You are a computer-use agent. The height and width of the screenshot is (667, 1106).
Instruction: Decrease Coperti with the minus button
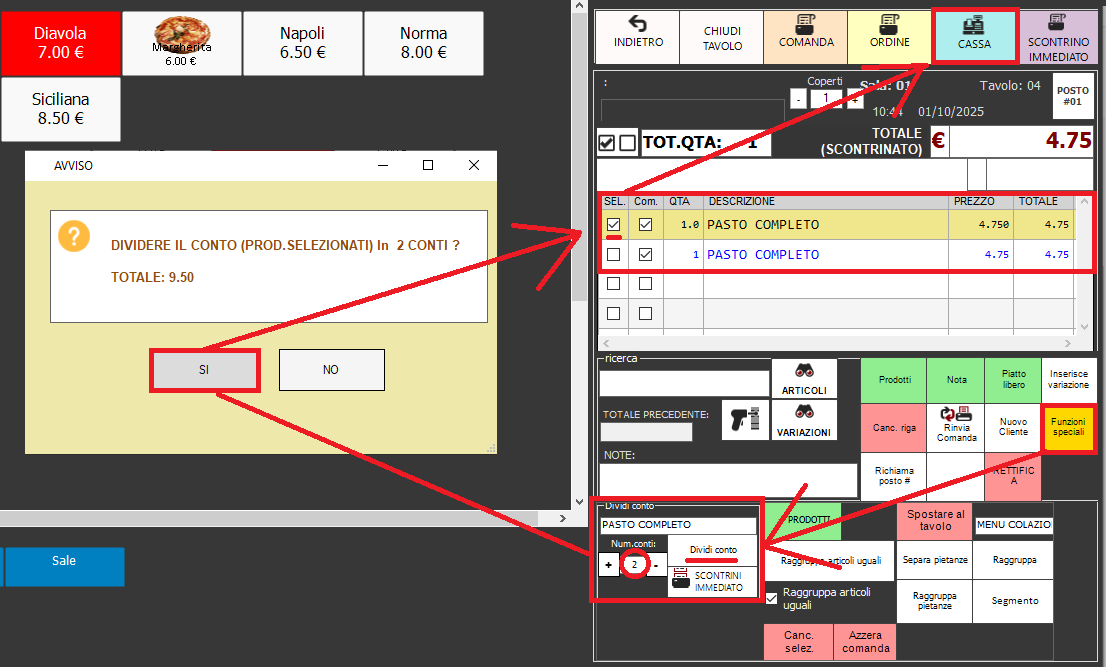[x=797, y=99]
